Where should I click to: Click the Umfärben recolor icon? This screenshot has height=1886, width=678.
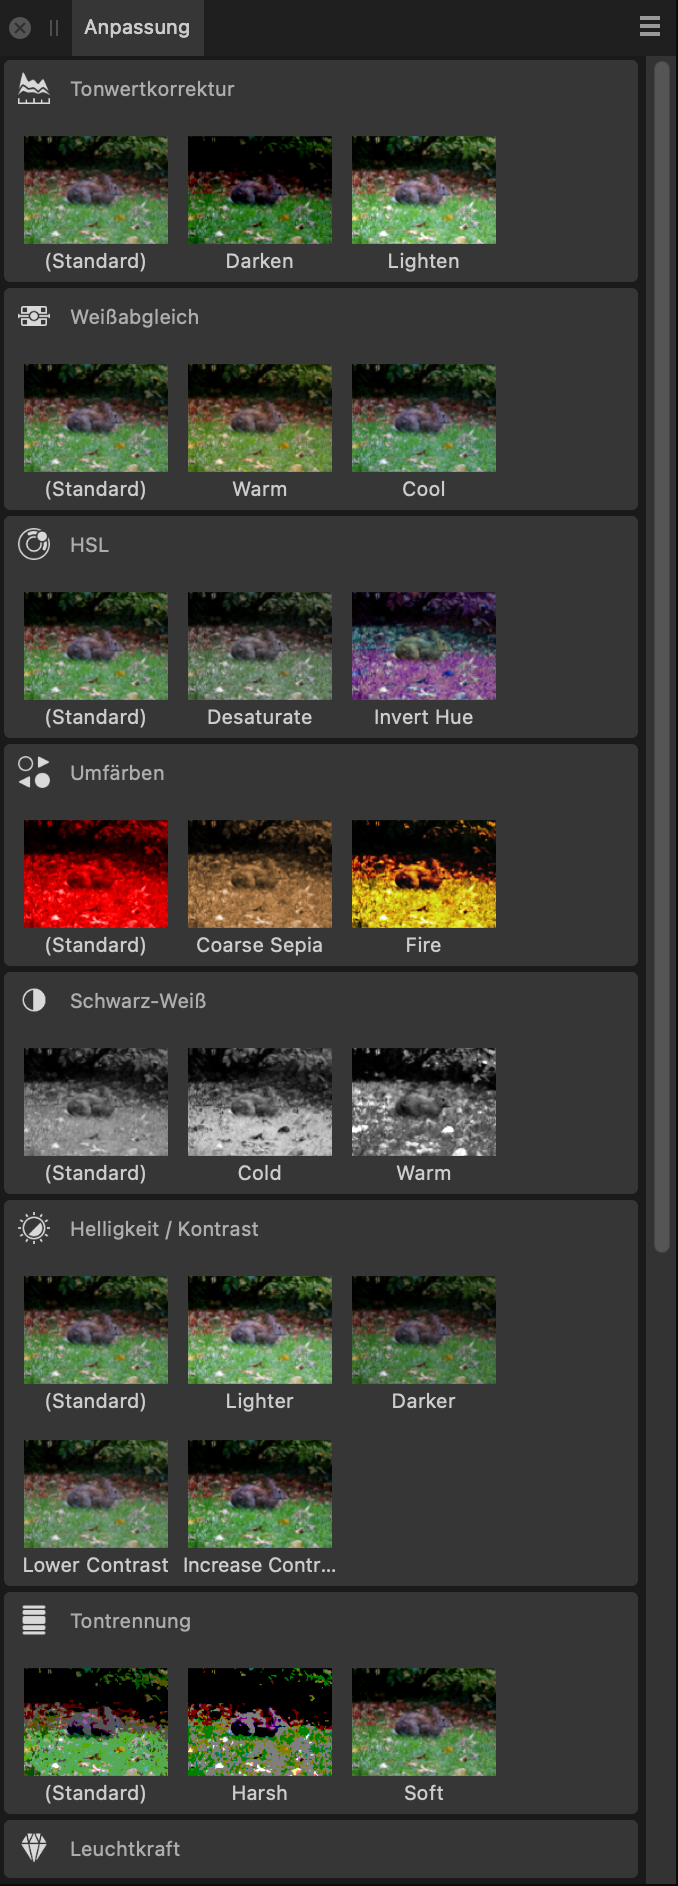[x=34, y=773]
